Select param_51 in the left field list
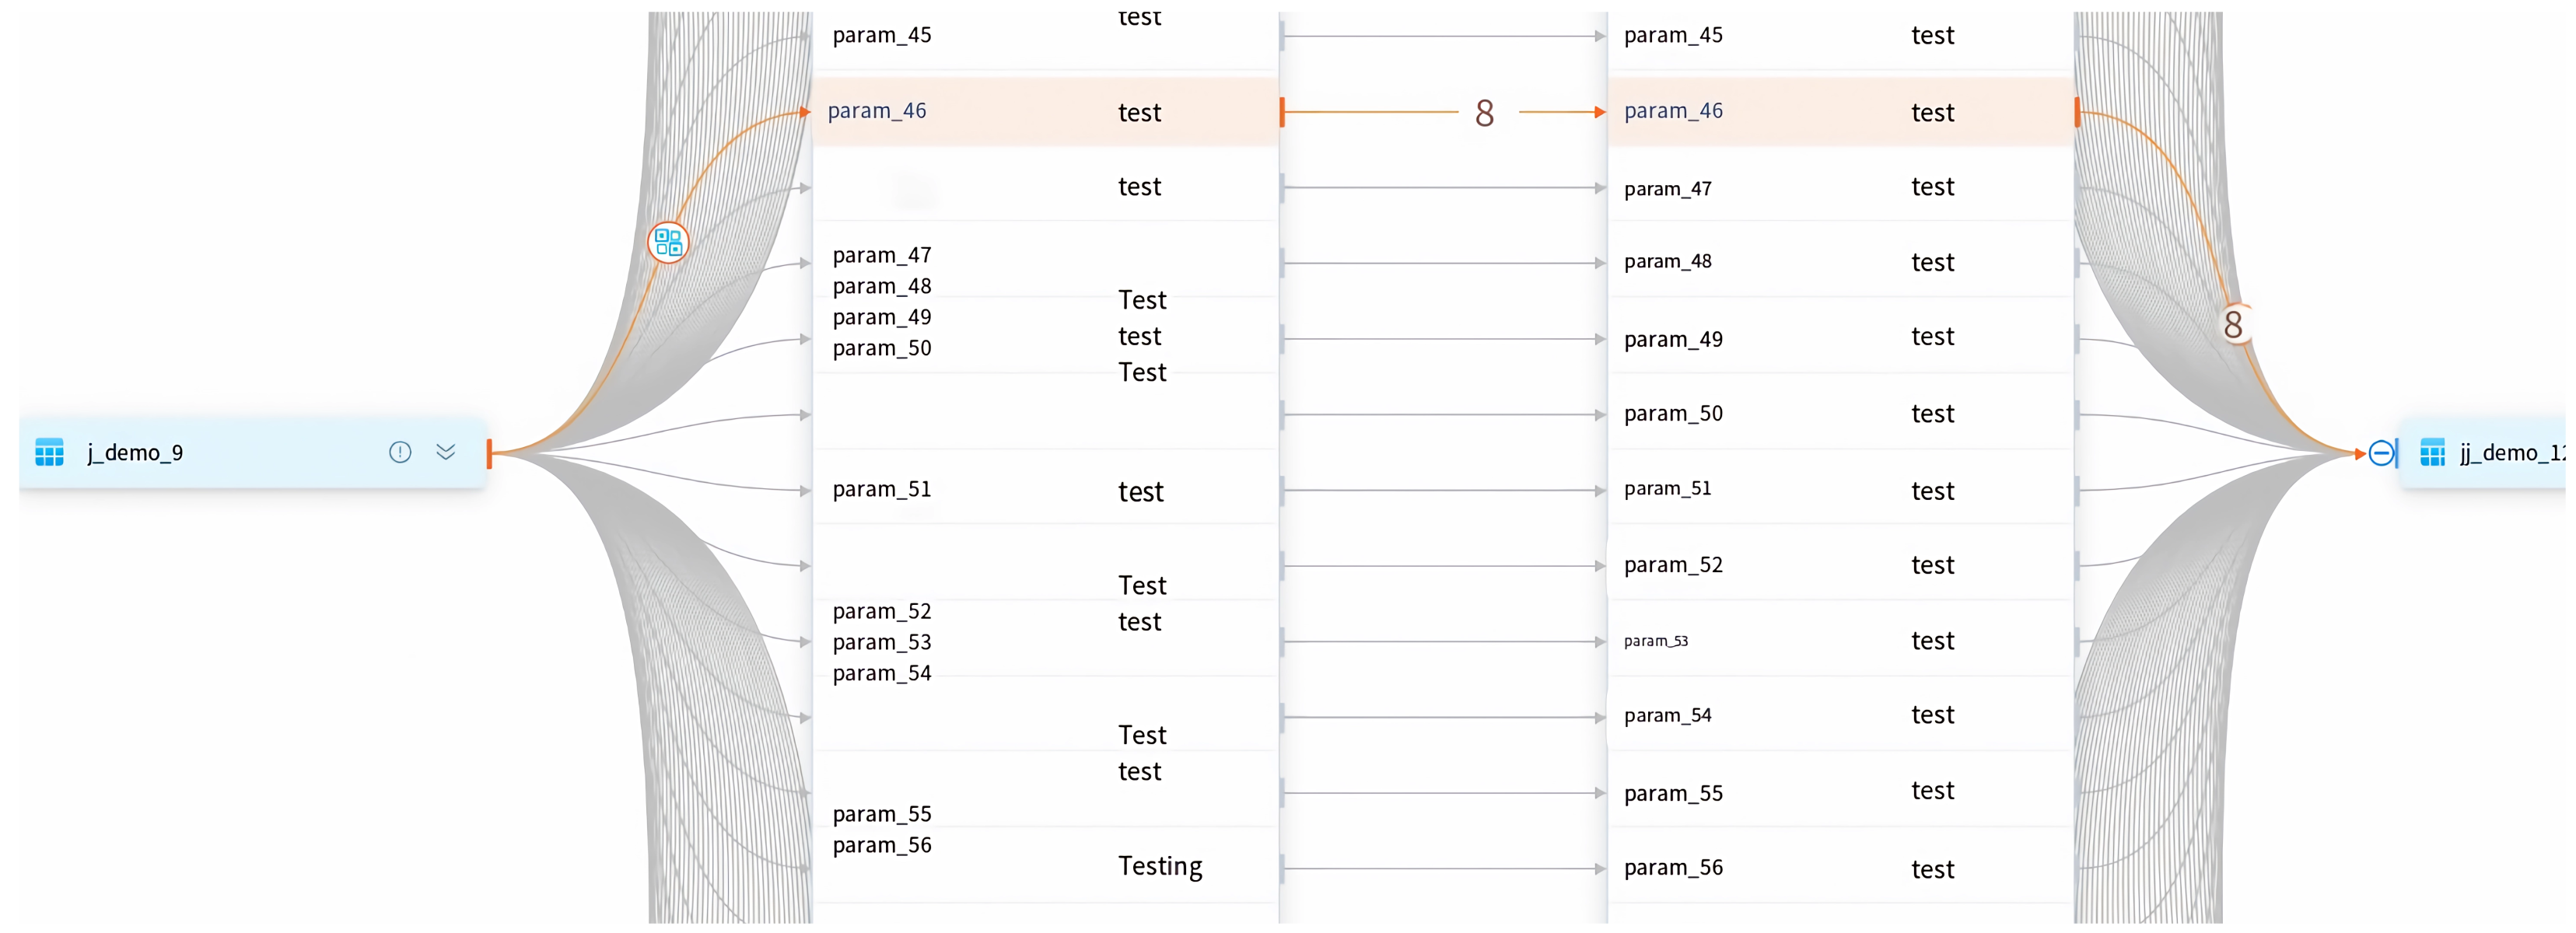The width and height of the screenshot is (2576, 933). 881,489
